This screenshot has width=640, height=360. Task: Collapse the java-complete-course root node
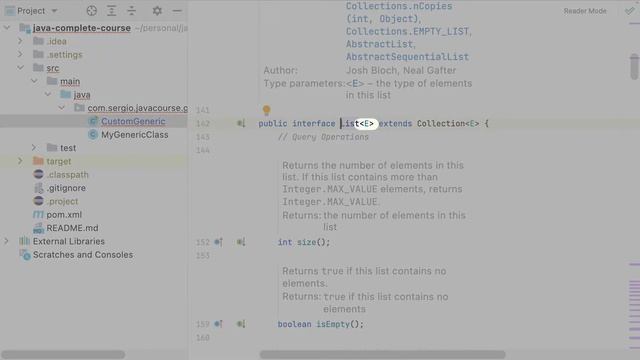[7, 28]
